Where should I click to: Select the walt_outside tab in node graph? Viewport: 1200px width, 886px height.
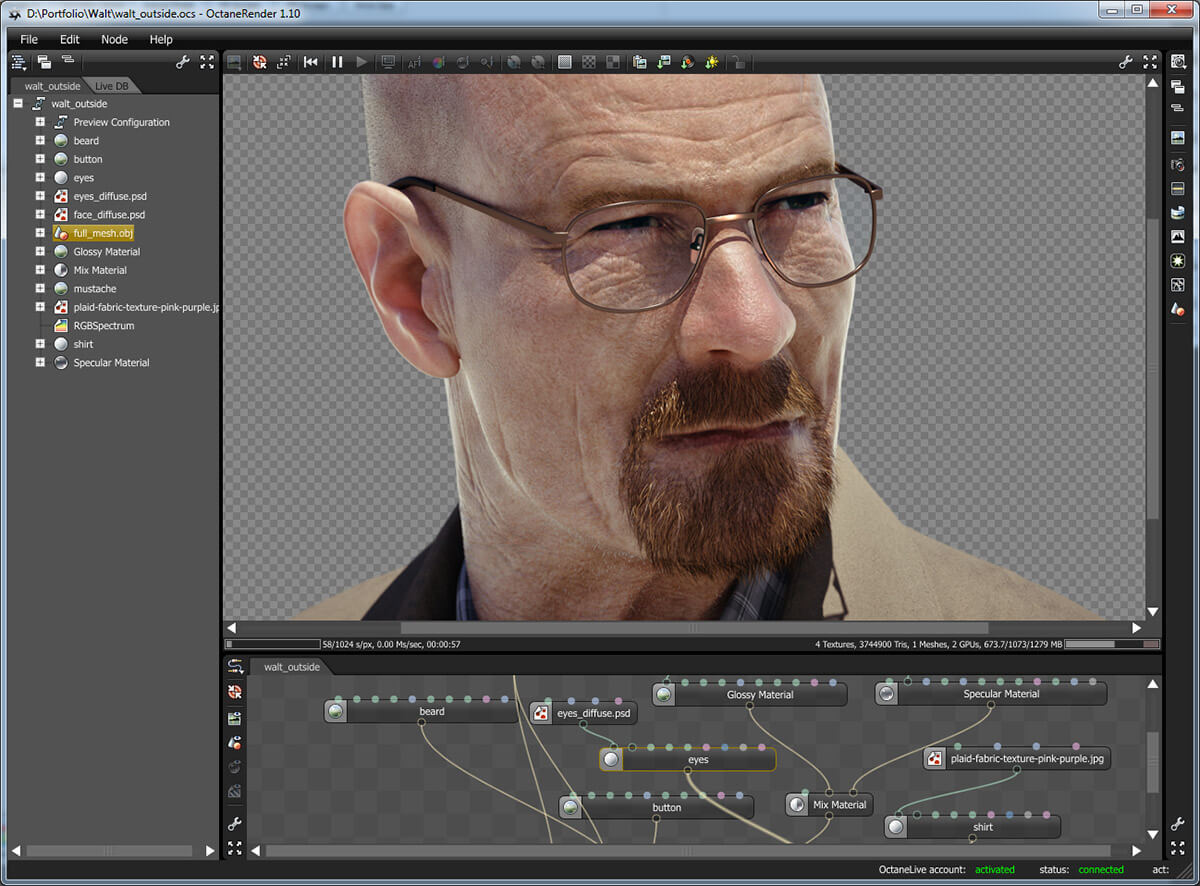(x=291, y=666)
